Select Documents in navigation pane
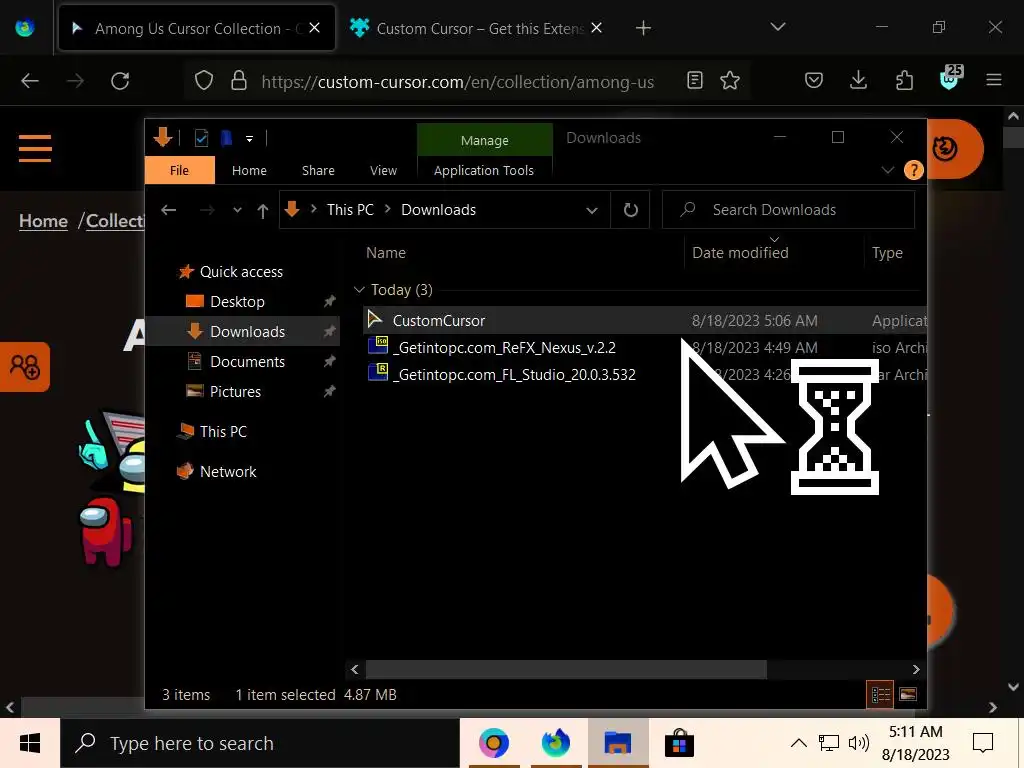1024x768 pixels. 247,362
